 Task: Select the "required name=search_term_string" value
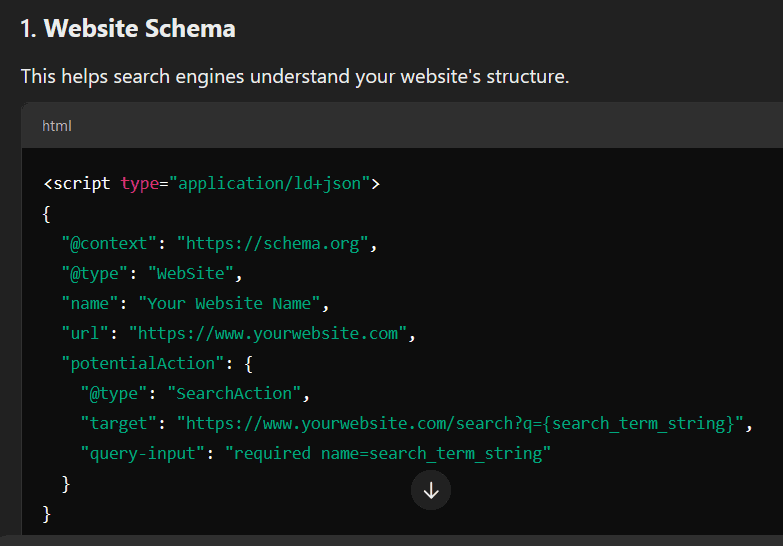[x=388, y=453]
